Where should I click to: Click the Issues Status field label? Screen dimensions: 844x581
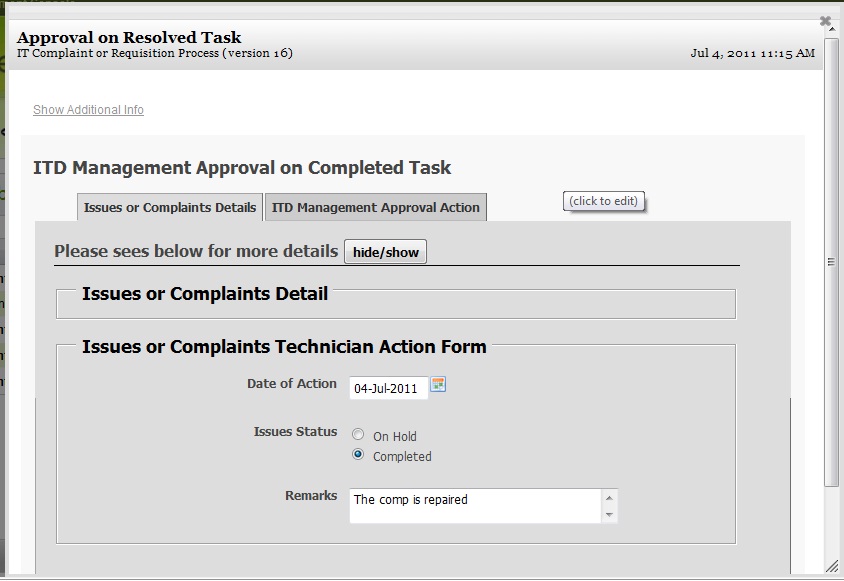(x=295, y=432)
